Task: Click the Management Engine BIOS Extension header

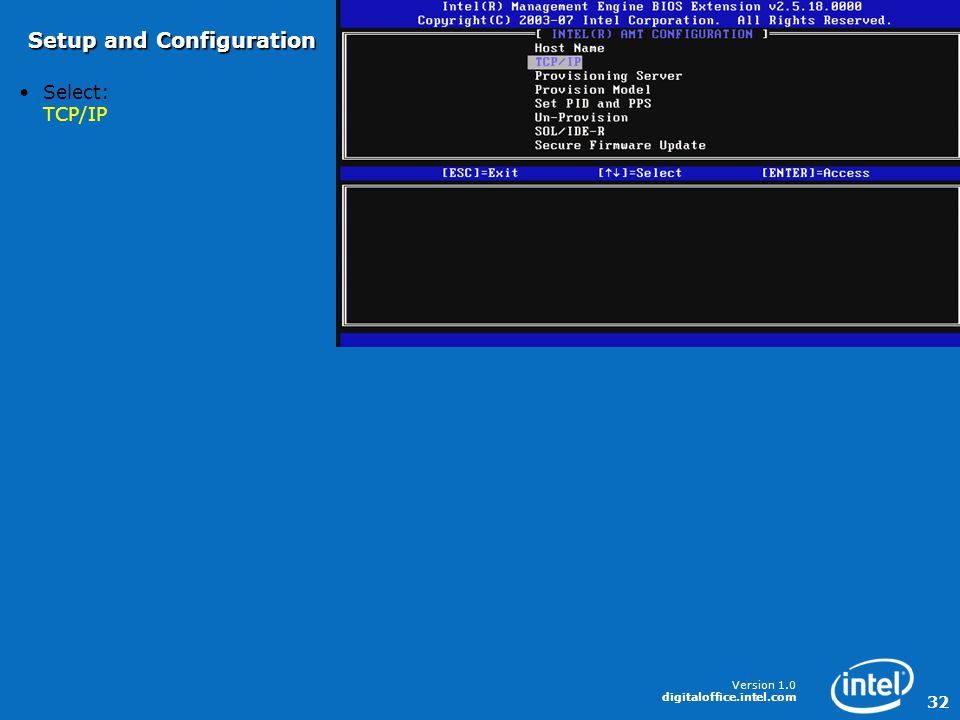Action: coord(651,7)
